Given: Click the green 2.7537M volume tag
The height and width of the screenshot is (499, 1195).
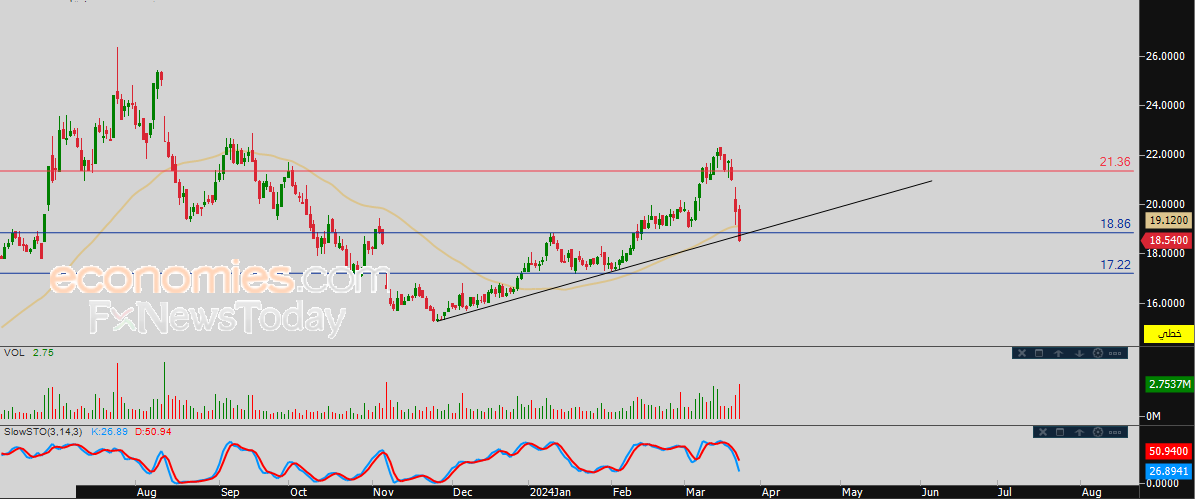Looking at the screenshot, I should tap(1168, 385).
